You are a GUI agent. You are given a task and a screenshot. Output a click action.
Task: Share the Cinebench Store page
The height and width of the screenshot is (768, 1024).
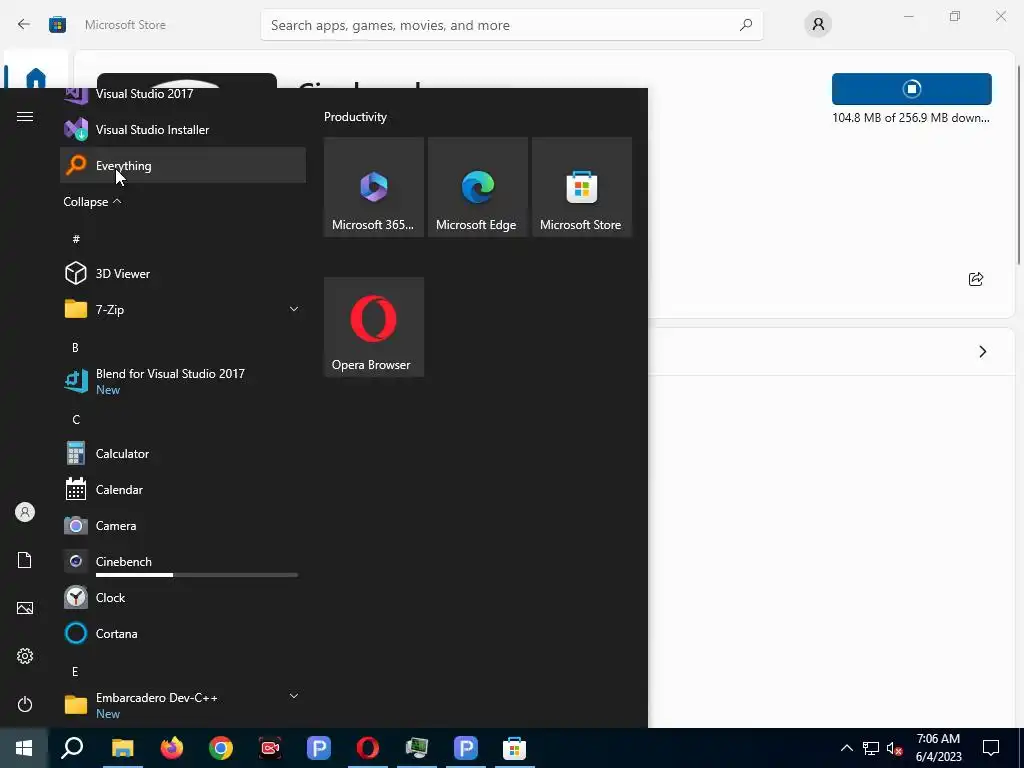(x=976, y=279)
